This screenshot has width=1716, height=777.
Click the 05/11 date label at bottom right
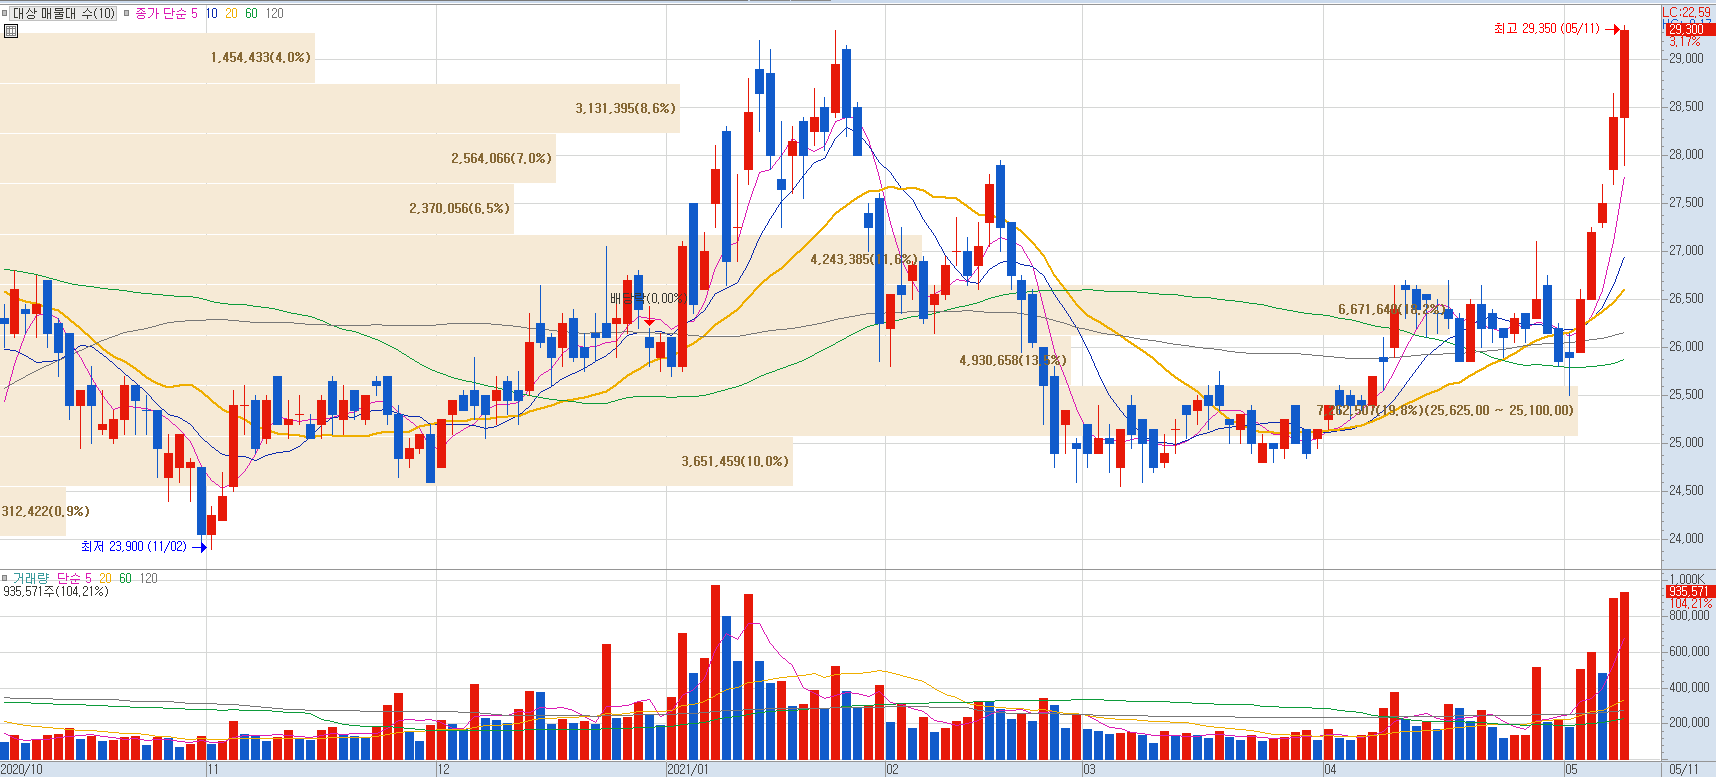1684,769
